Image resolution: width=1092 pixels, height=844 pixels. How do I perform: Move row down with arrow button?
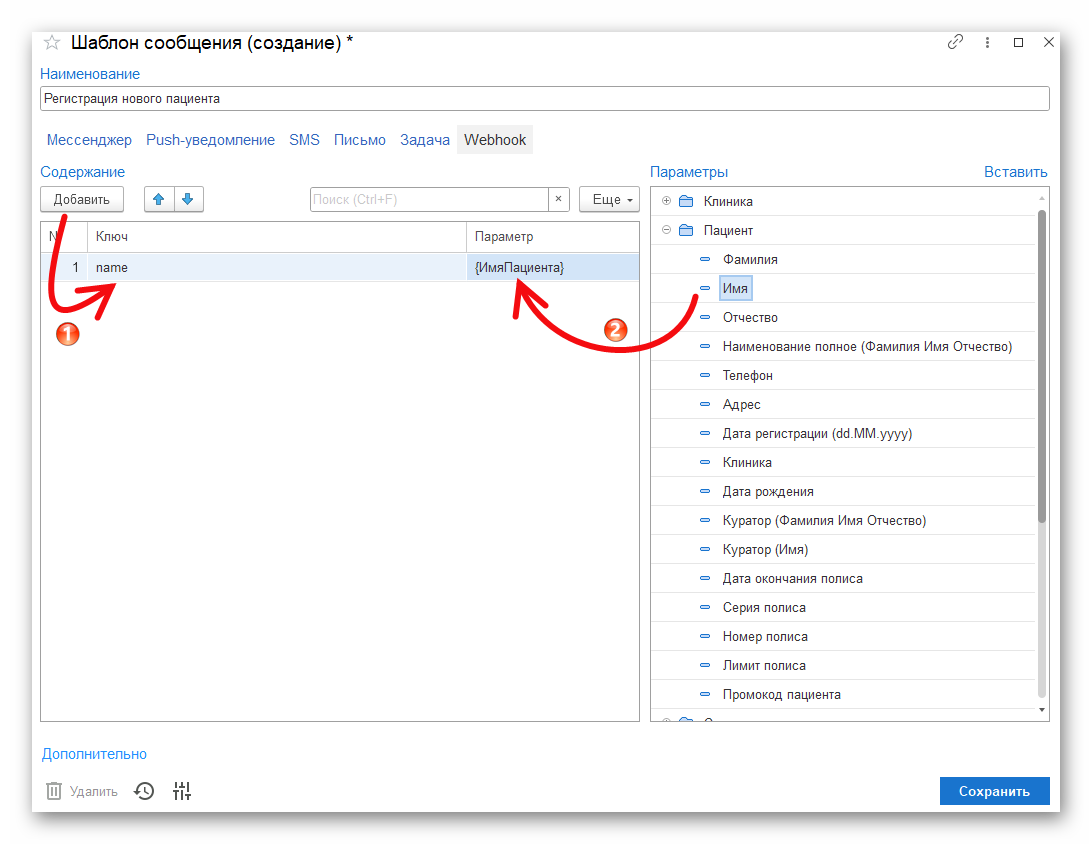pos(188,199)
